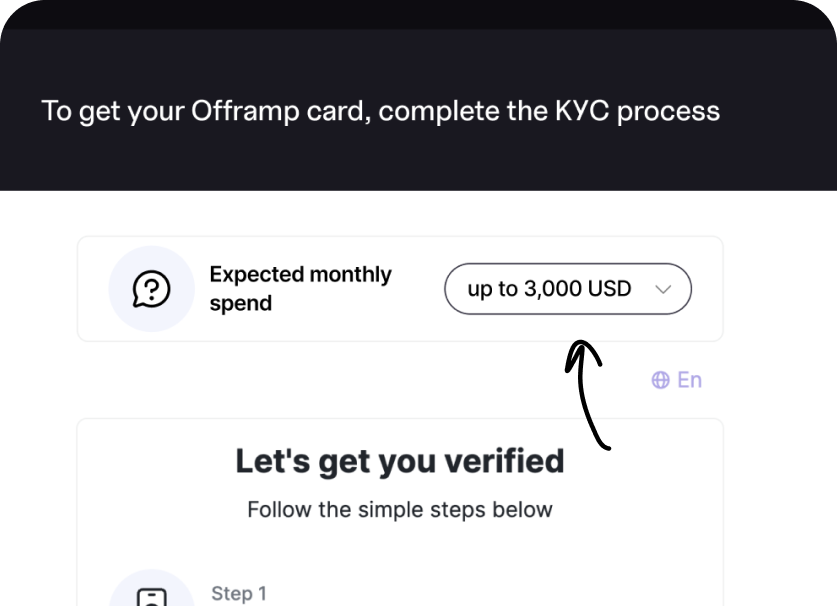
Task: Click the word "Offramp" in the header
Action: [244, 111]
